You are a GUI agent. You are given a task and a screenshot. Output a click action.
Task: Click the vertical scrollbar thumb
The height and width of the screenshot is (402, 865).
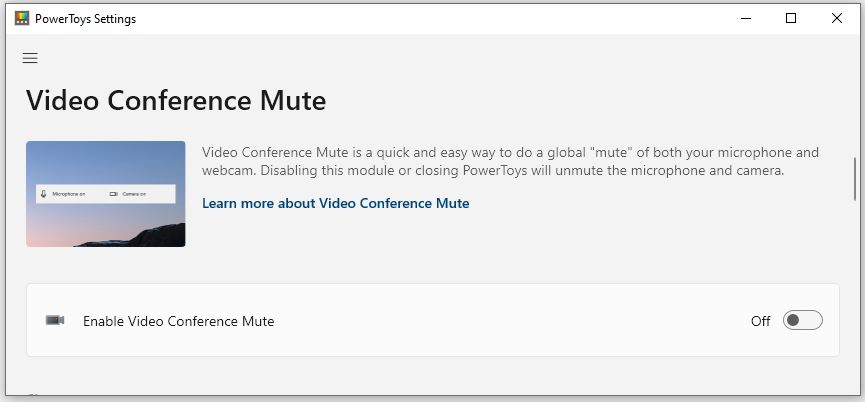[855, 179]
